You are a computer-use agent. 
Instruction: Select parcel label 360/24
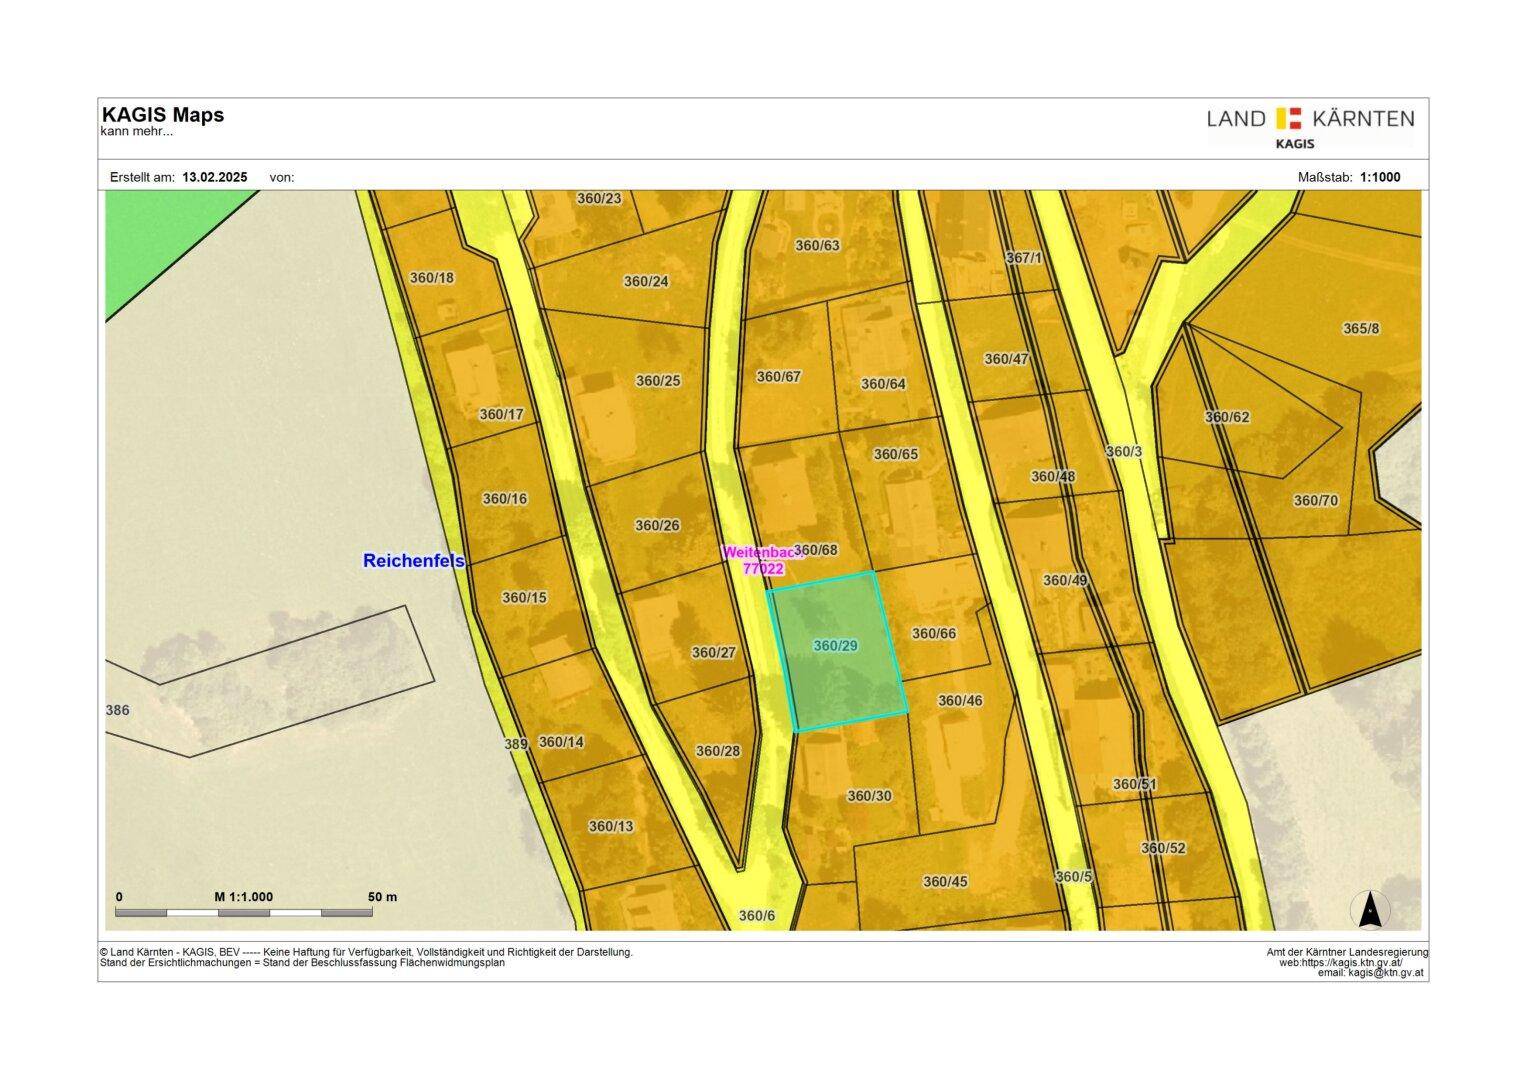pos(646,281)
